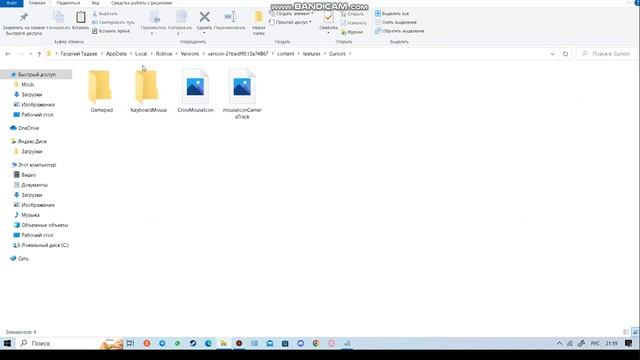Viewport: 640px width, 360px height.
Task: Open Средства работы с рисунками tab
Action: pos(141,3)
